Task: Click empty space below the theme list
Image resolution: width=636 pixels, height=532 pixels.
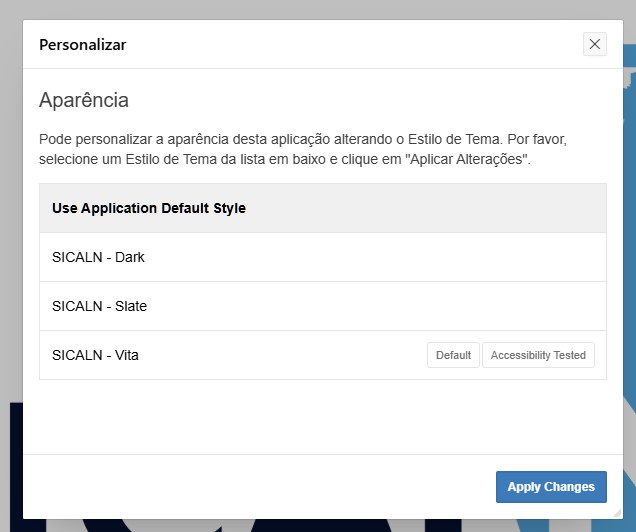Action: pos(322,415)
